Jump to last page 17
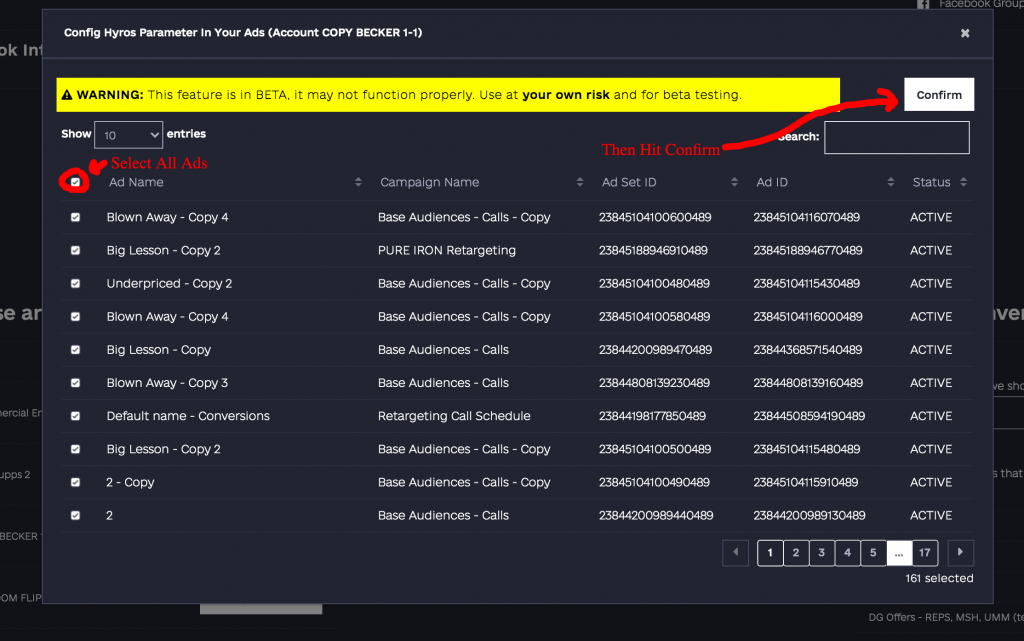1024x641 pixels. coord(925,553)
